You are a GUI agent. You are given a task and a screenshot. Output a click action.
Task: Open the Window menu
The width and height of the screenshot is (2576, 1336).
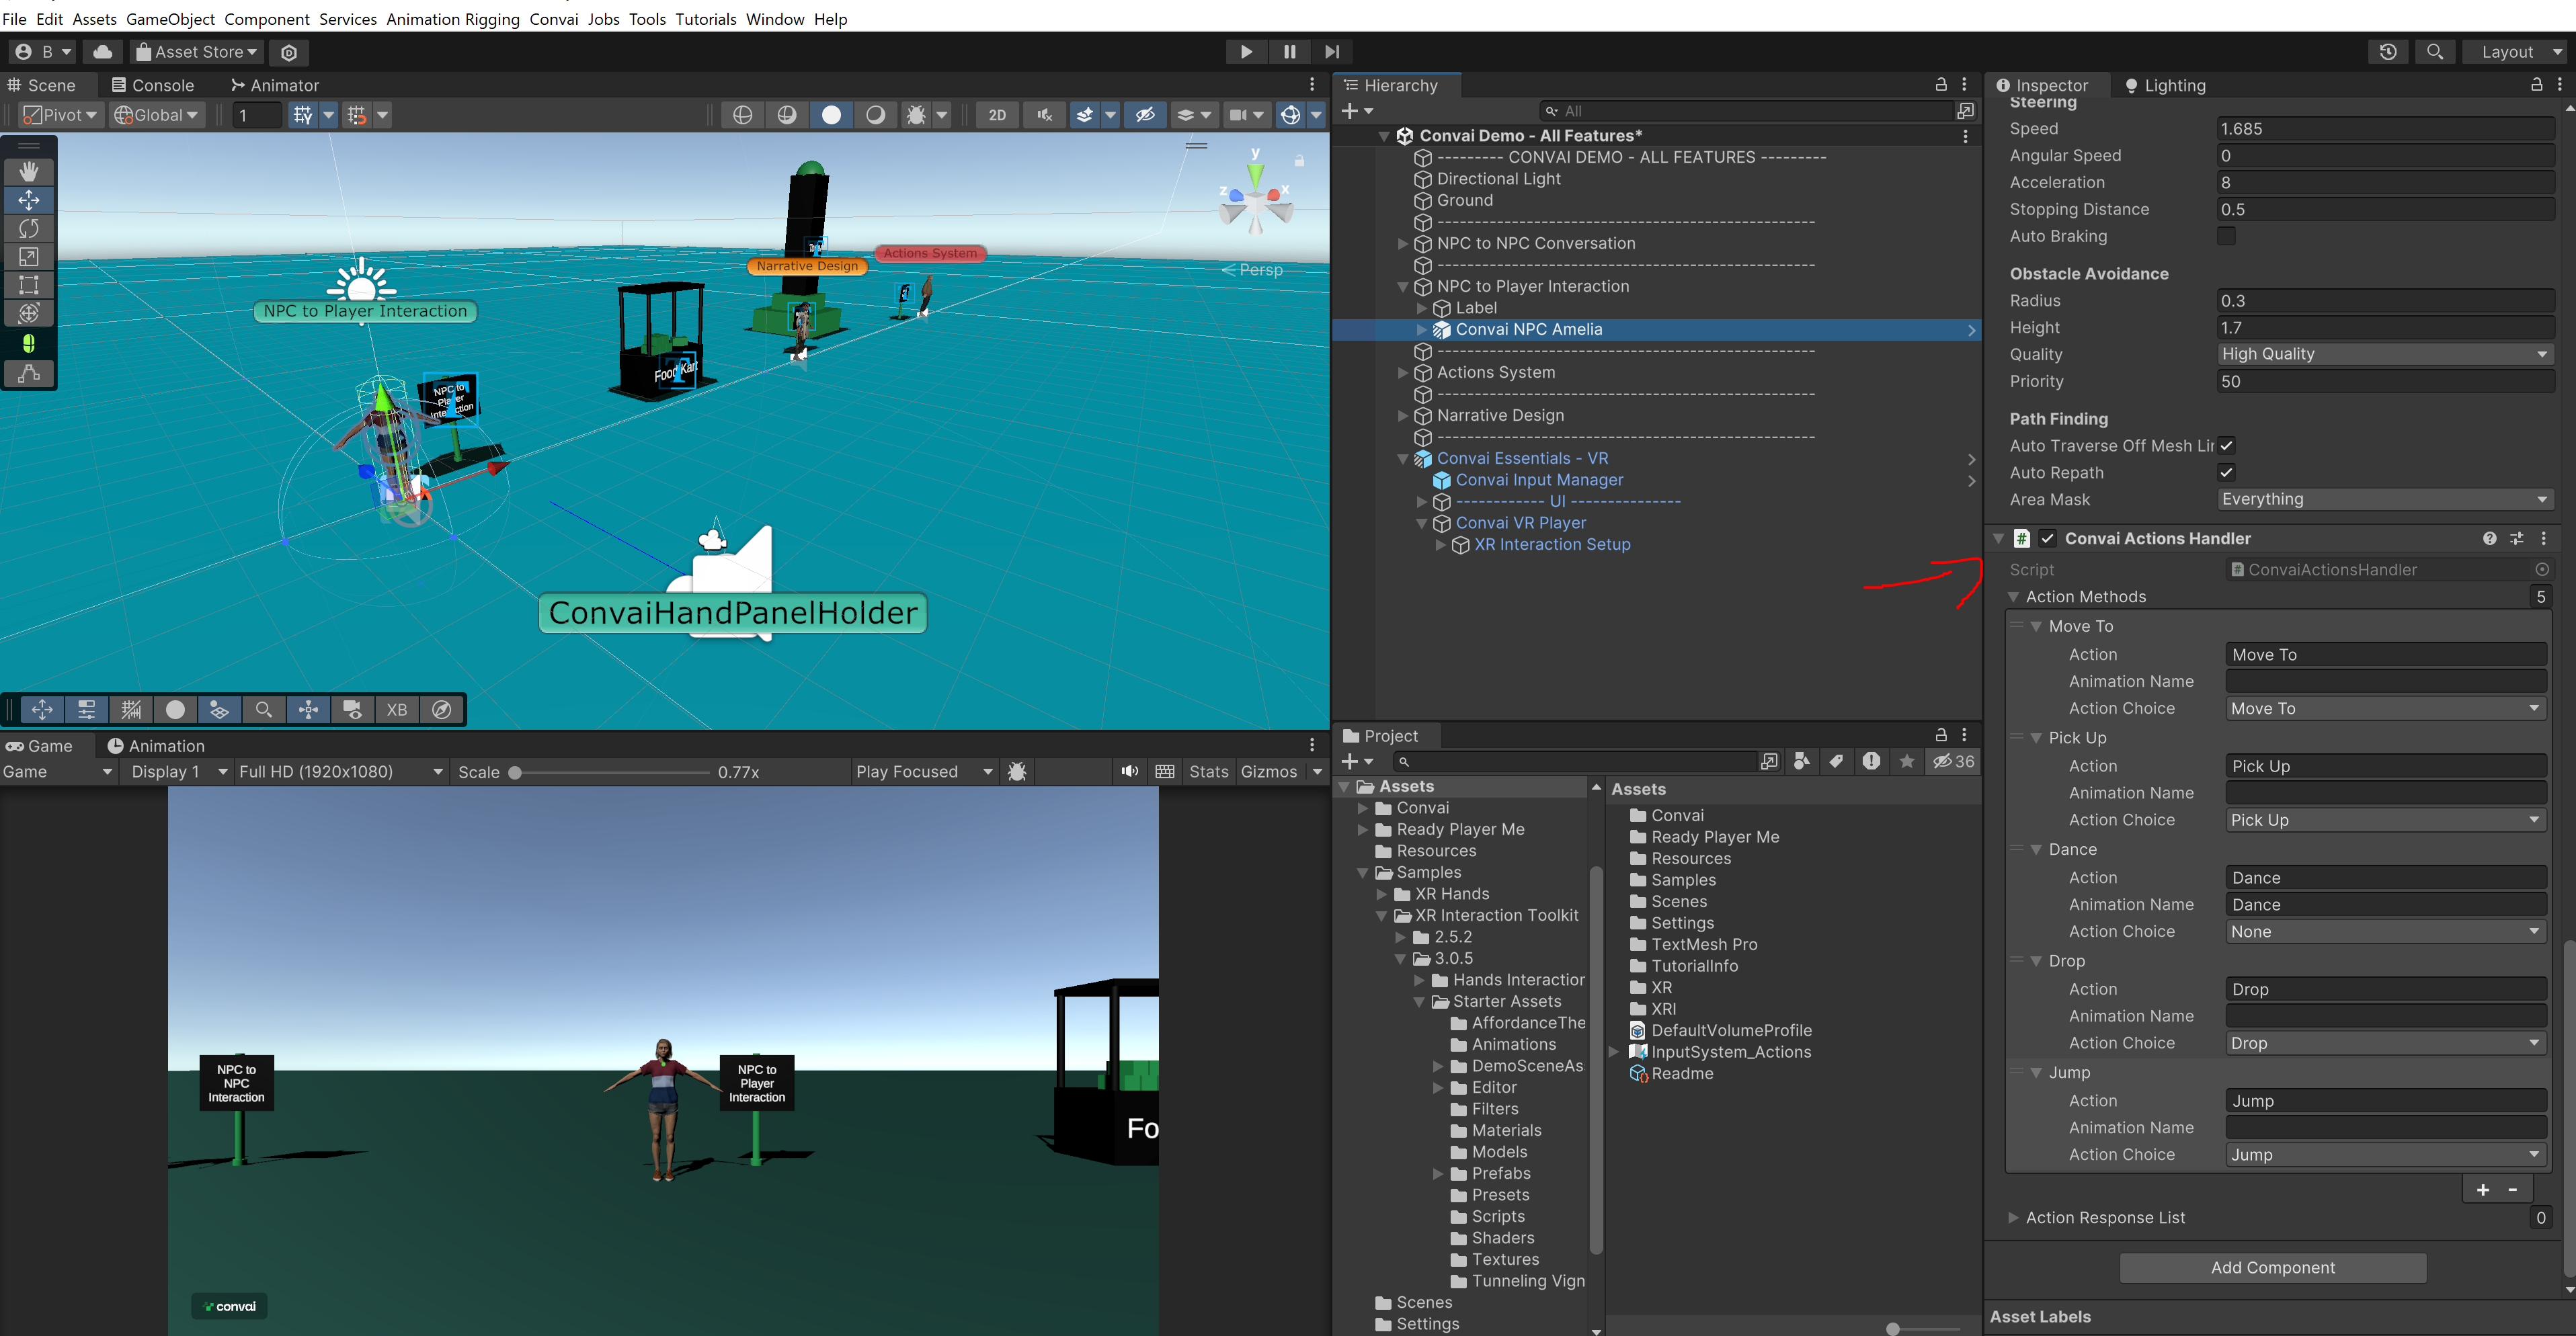(774, 19)
